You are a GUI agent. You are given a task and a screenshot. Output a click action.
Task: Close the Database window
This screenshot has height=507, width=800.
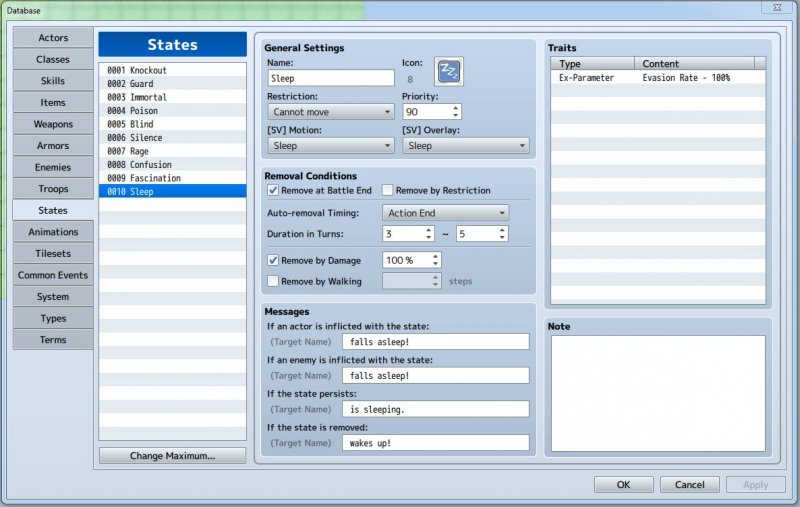(x=777, y=7)
